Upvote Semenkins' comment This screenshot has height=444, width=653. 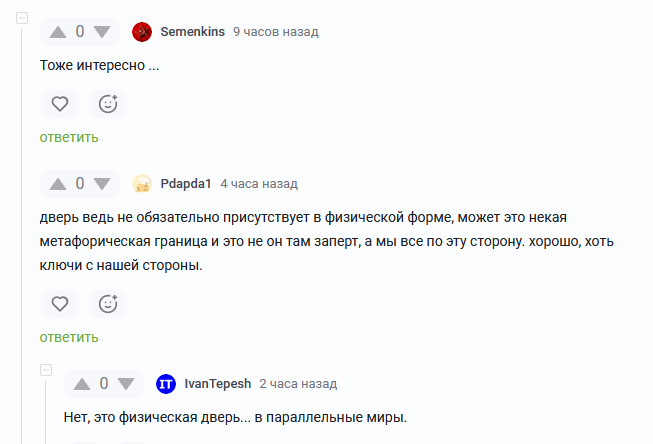[58, 32]
